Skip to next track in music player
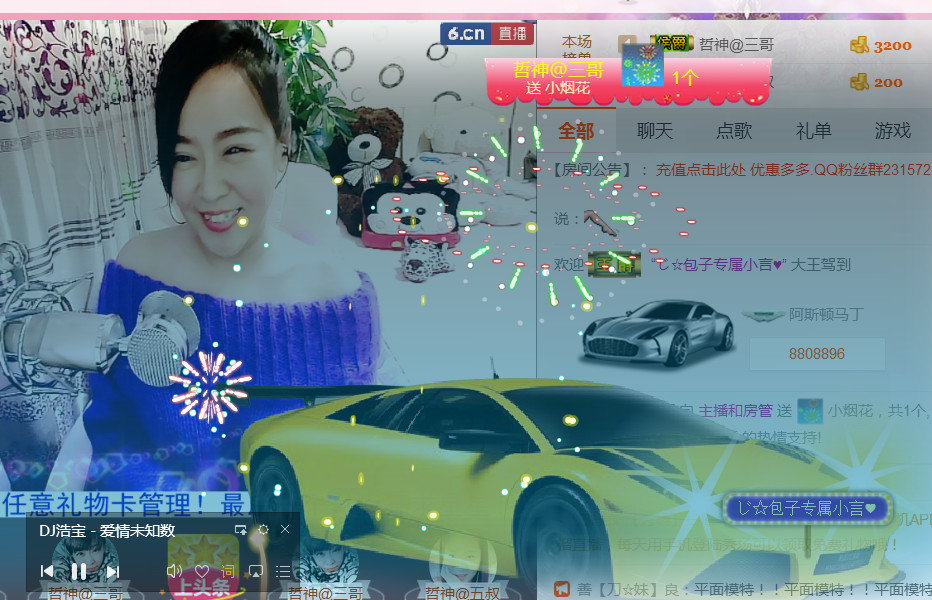Screen dimensions: 932x600 click(x=113, y=571)
